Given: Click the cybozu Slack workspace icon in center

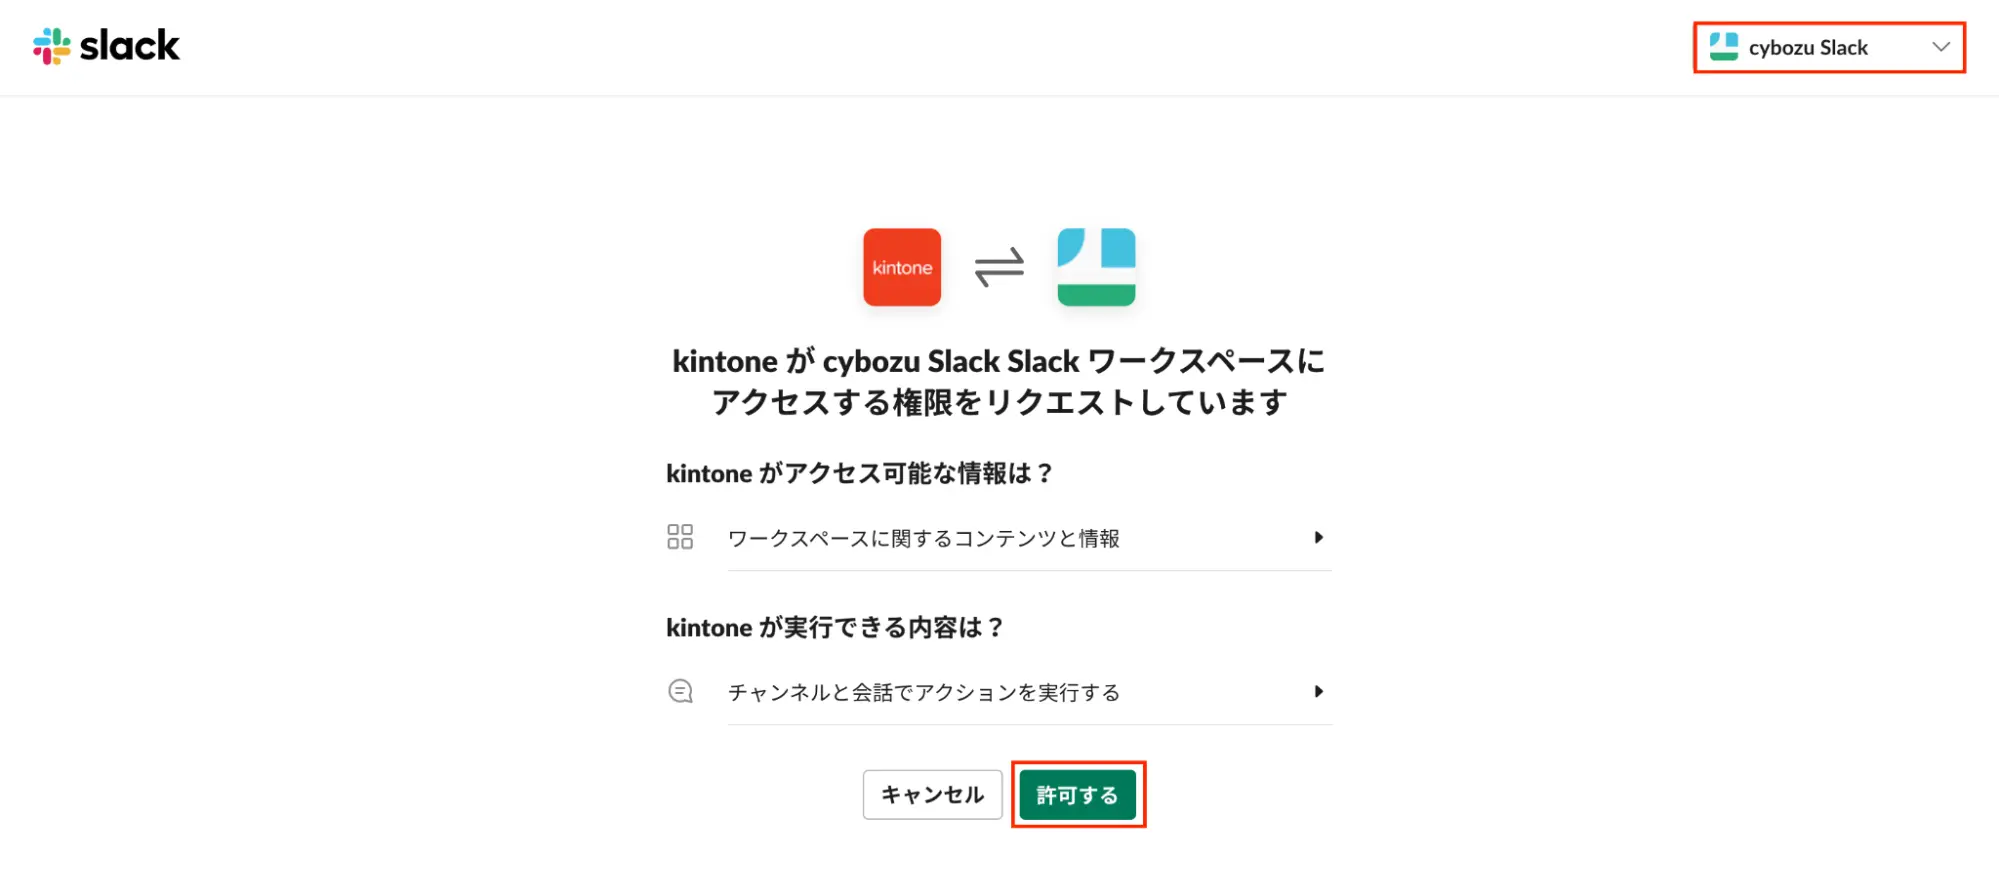Looking at the screenshot, I should 1096,267.
